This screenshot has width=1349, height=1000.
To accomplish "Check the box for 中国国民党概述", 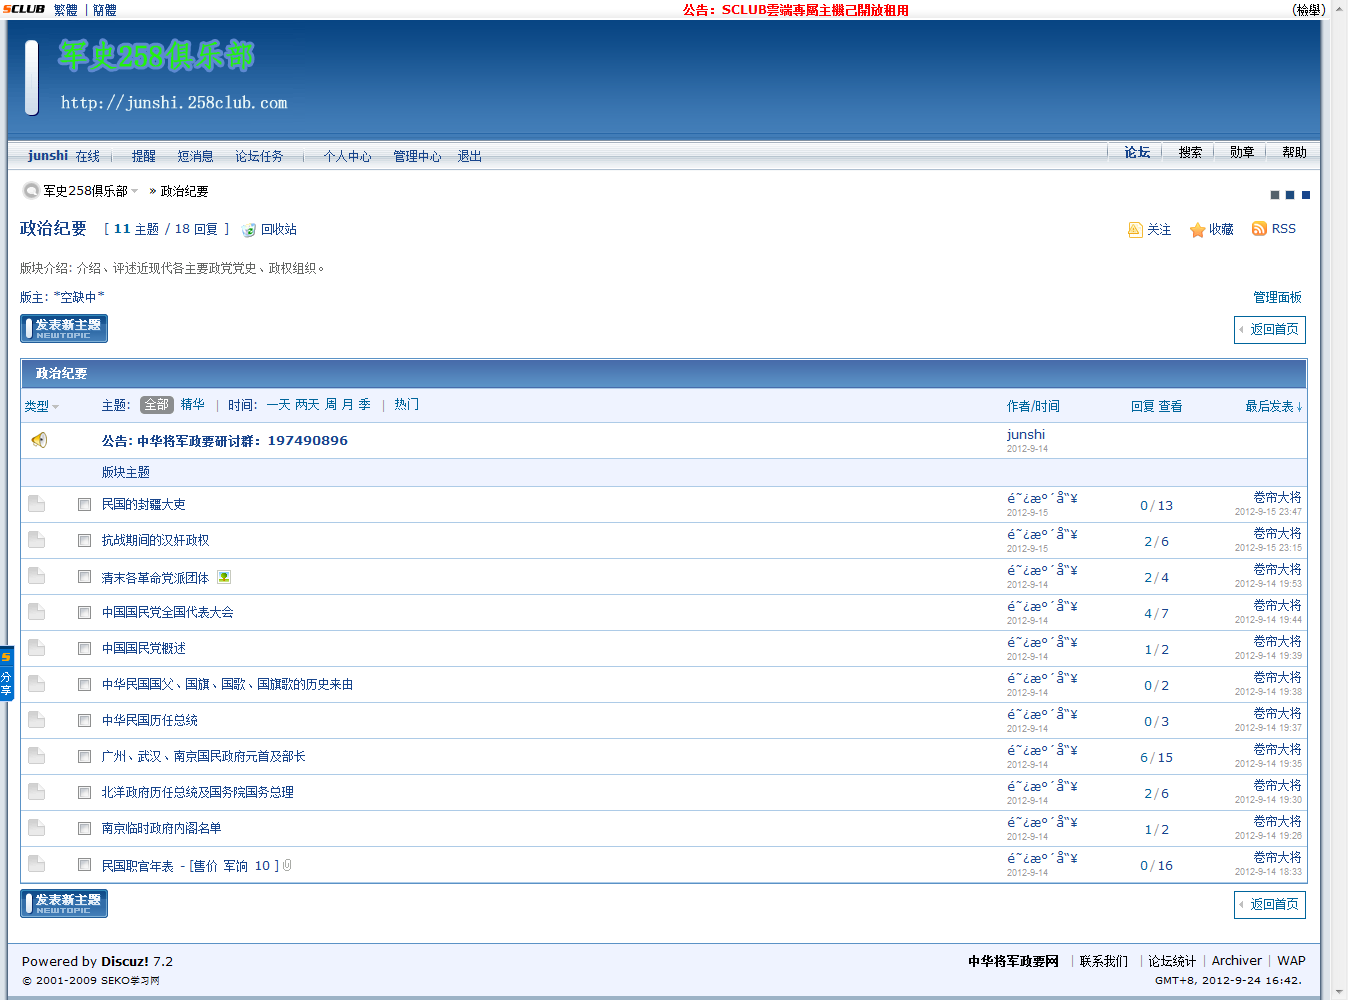I will click(85, 649).
